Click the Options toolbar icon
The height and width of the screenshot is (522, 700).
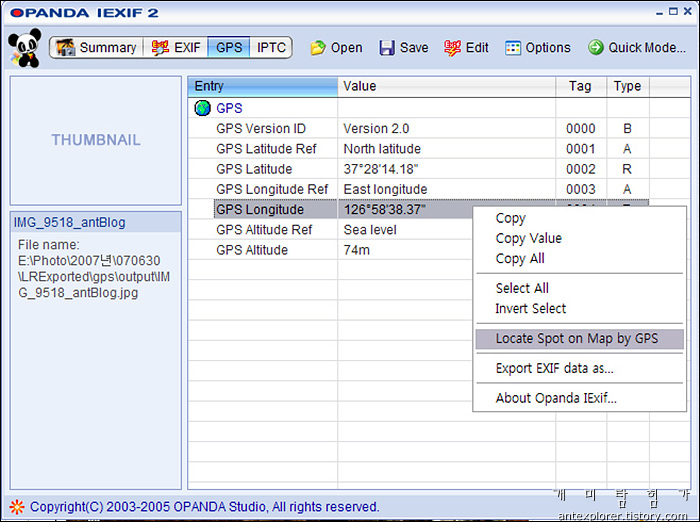click(x=513, y=48)
